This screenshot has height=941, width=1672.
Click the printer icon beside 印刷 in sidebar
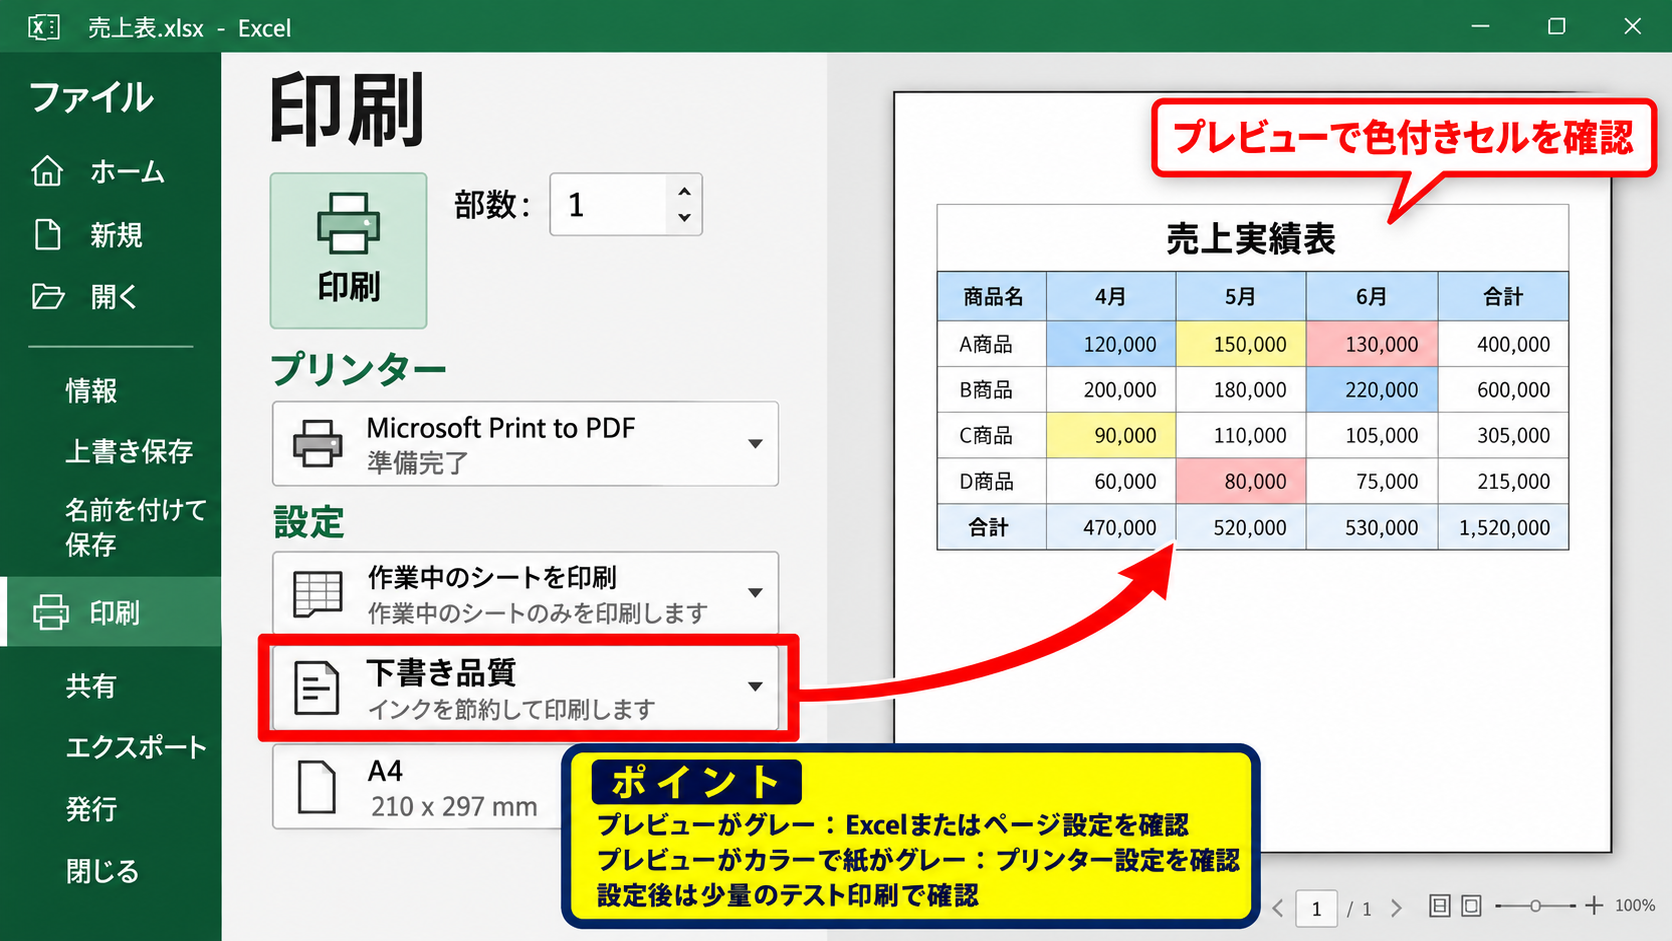coord(51,612)
